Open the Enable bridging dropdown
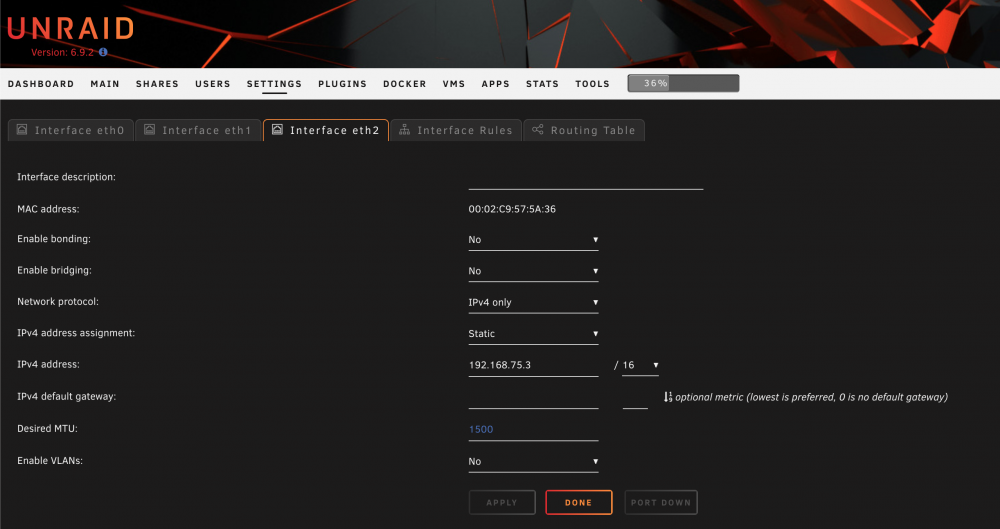 click(x=533, y=271)
